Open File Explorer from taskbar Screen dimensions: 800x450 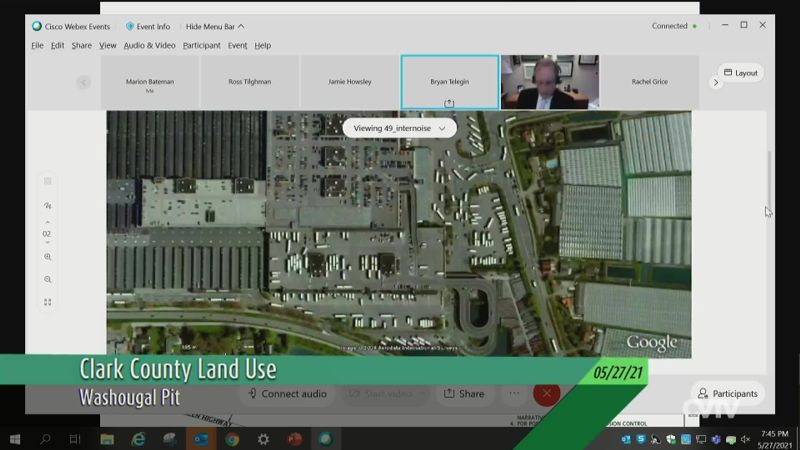tap(107, 439)
